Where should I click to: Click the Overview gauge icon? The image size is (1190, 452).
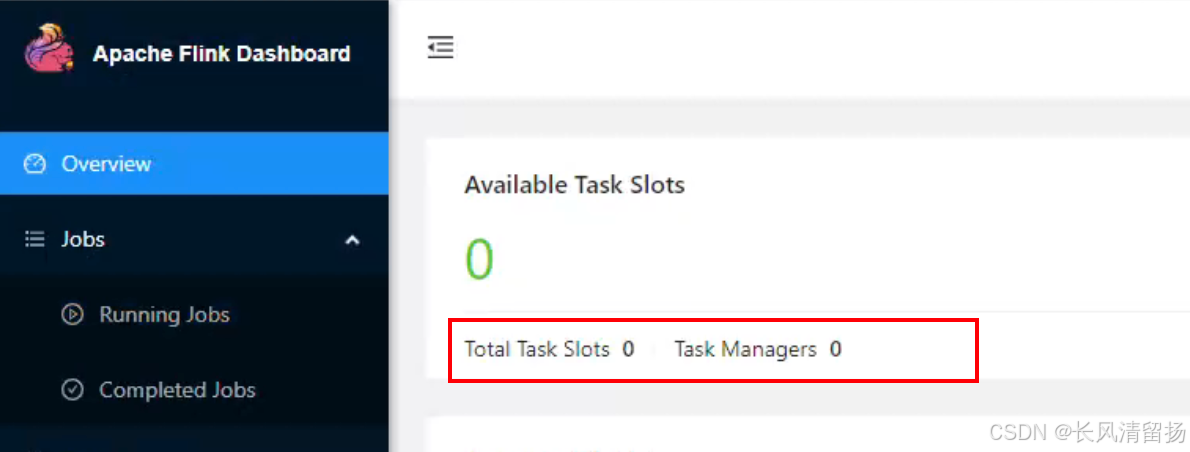[35, 164]
